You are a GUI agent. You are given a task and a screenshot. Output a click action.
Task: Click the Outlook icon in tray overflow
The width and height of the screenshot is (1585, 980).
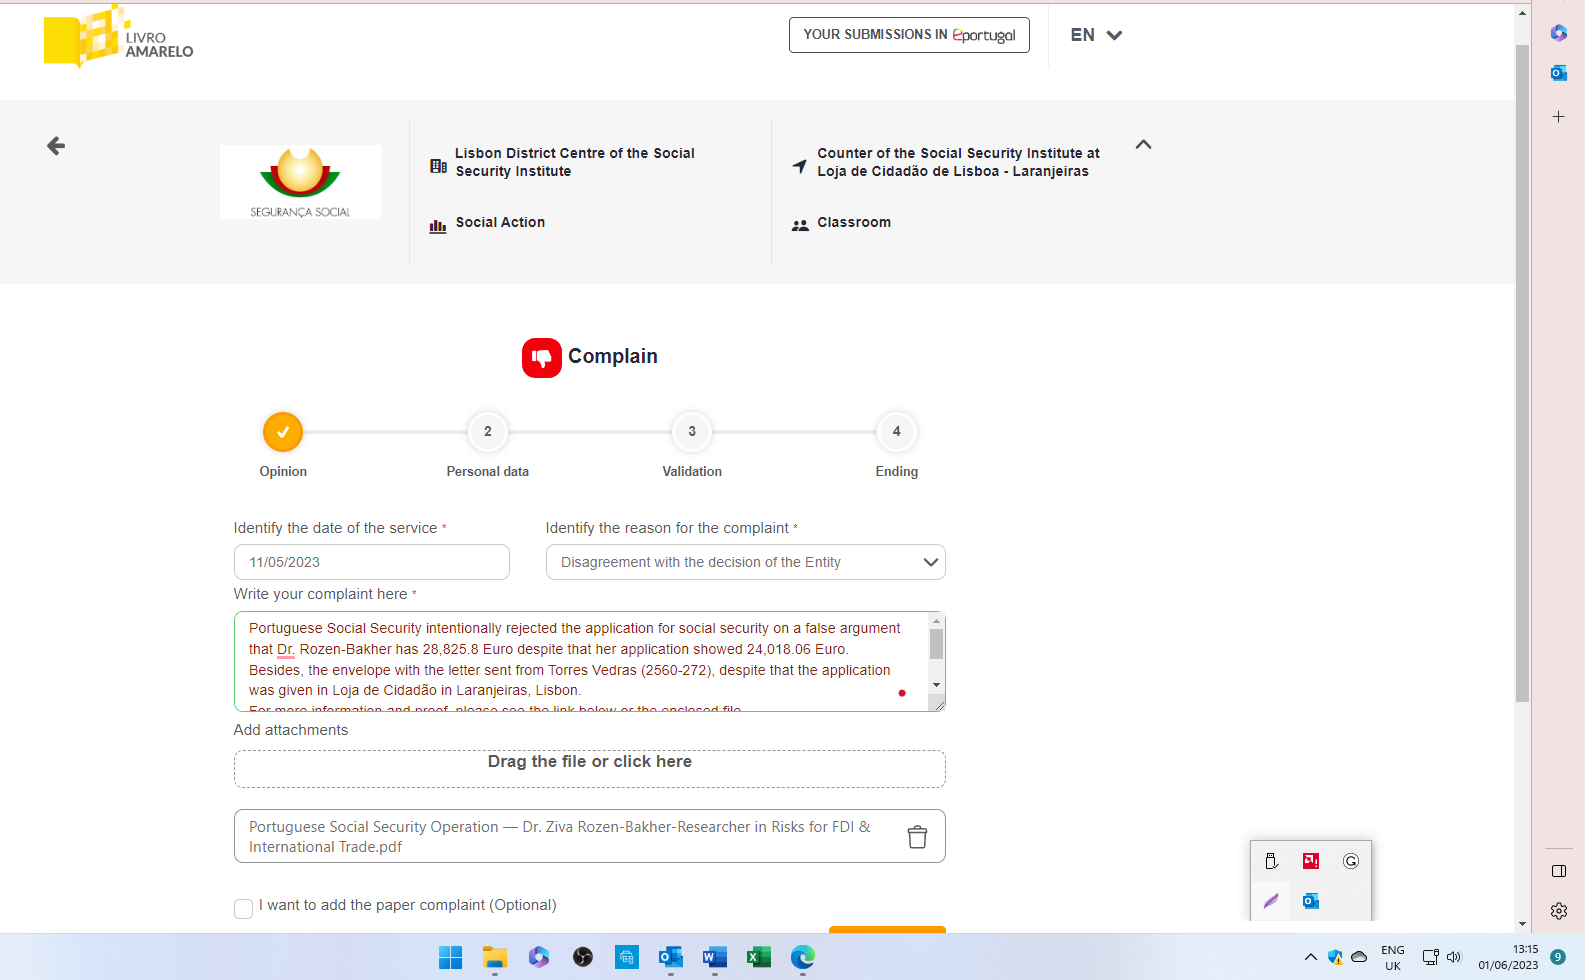(x=1311, y=901)
